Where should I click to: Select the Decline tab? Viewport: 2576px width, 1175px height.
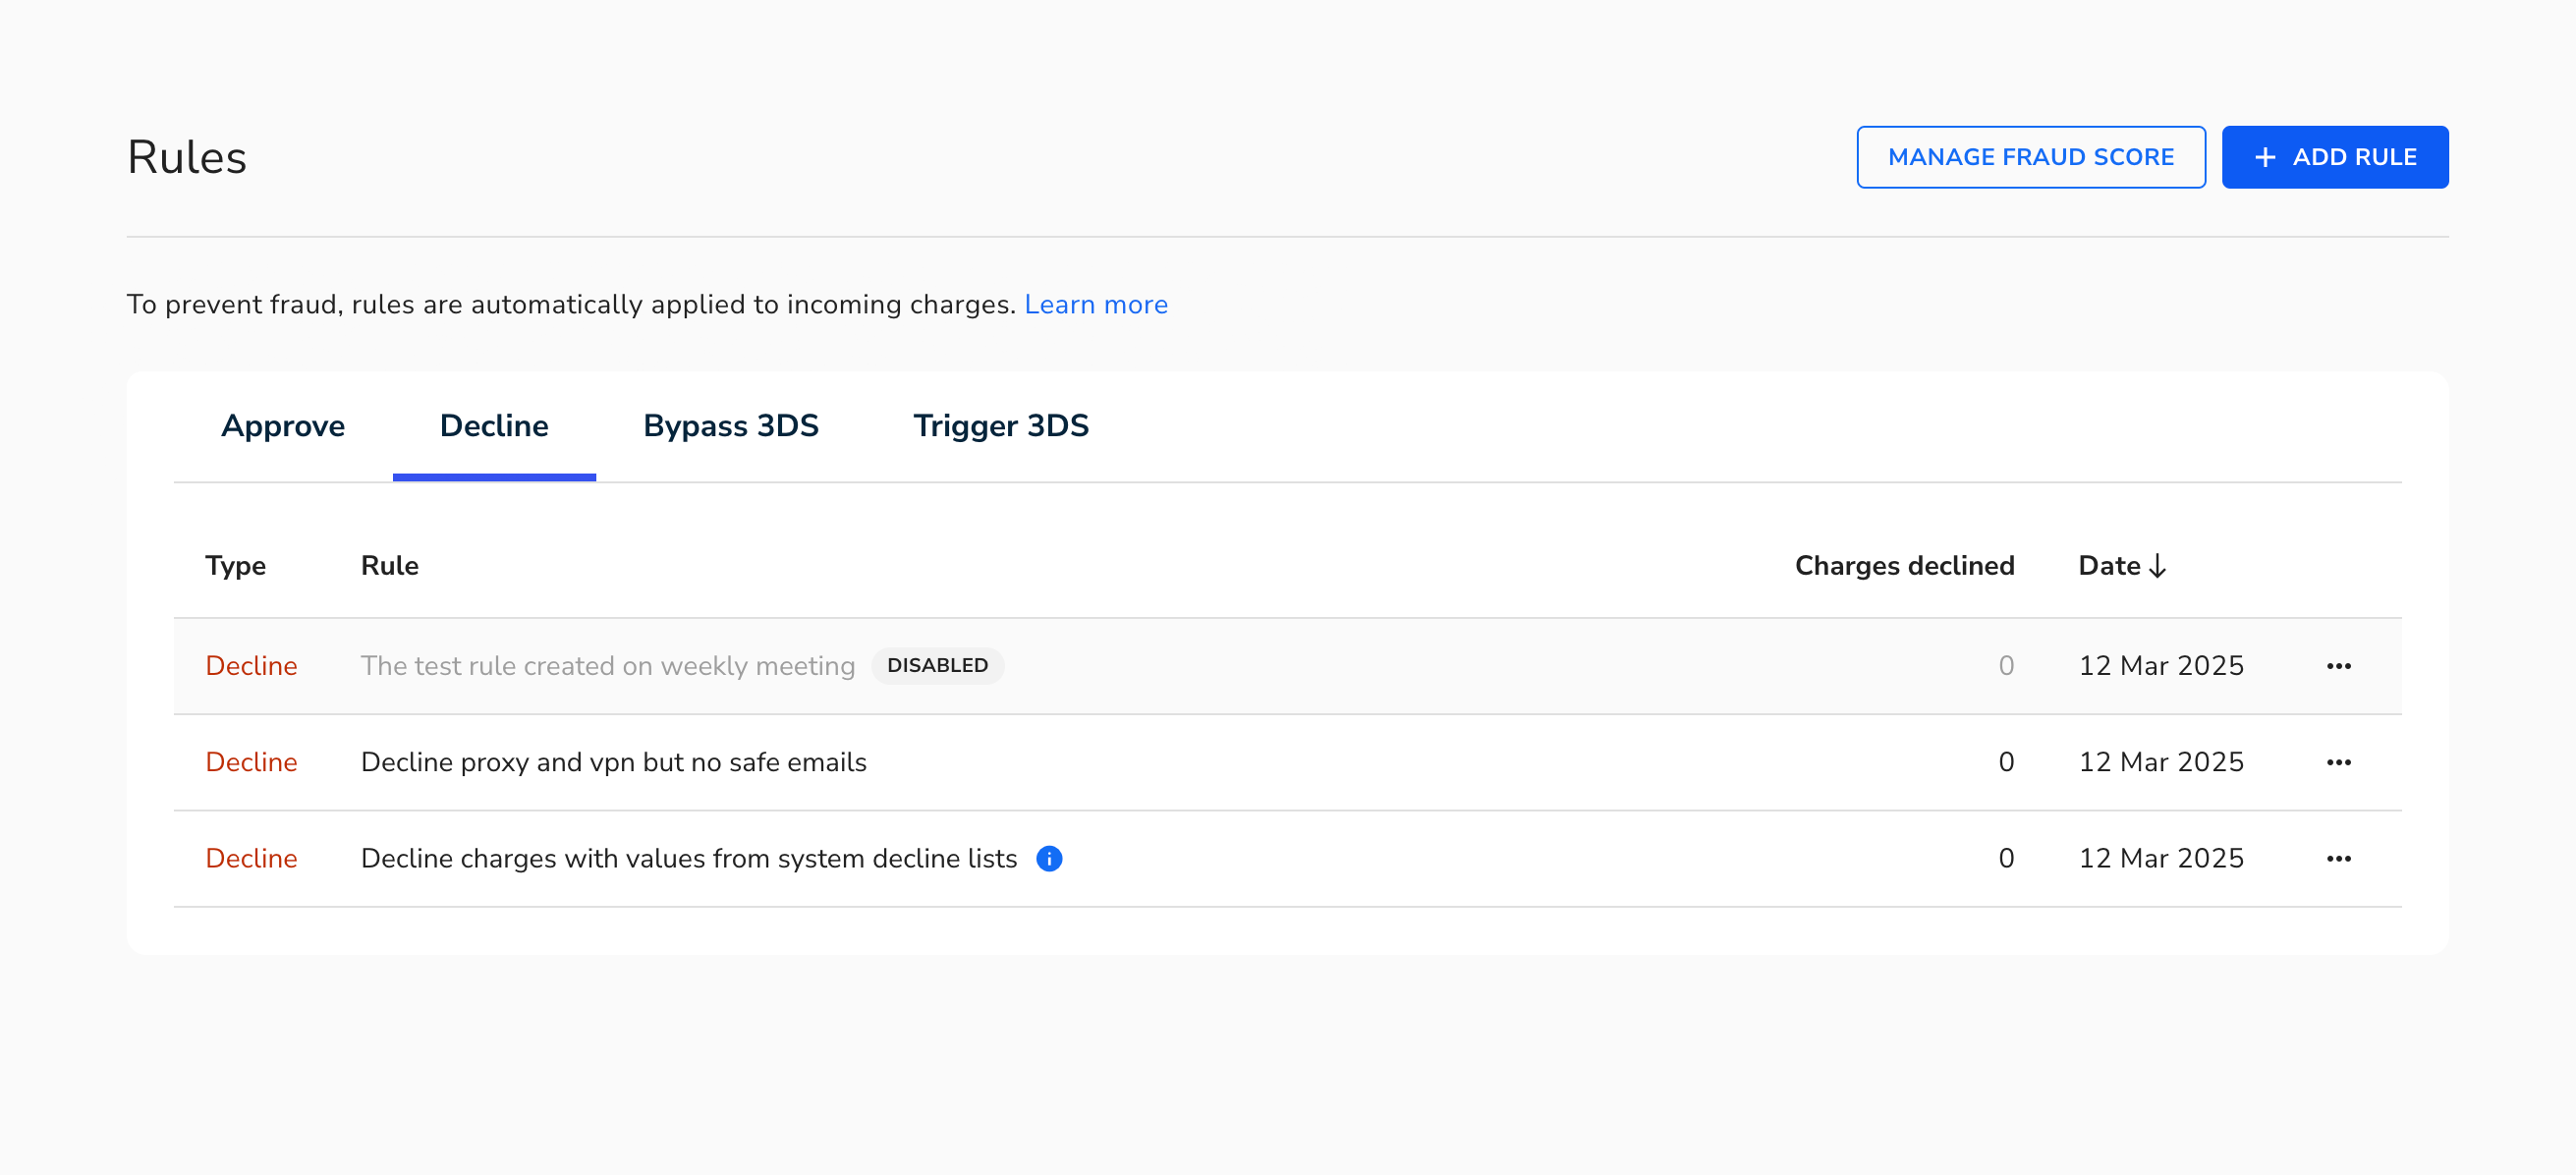(494, 426)
